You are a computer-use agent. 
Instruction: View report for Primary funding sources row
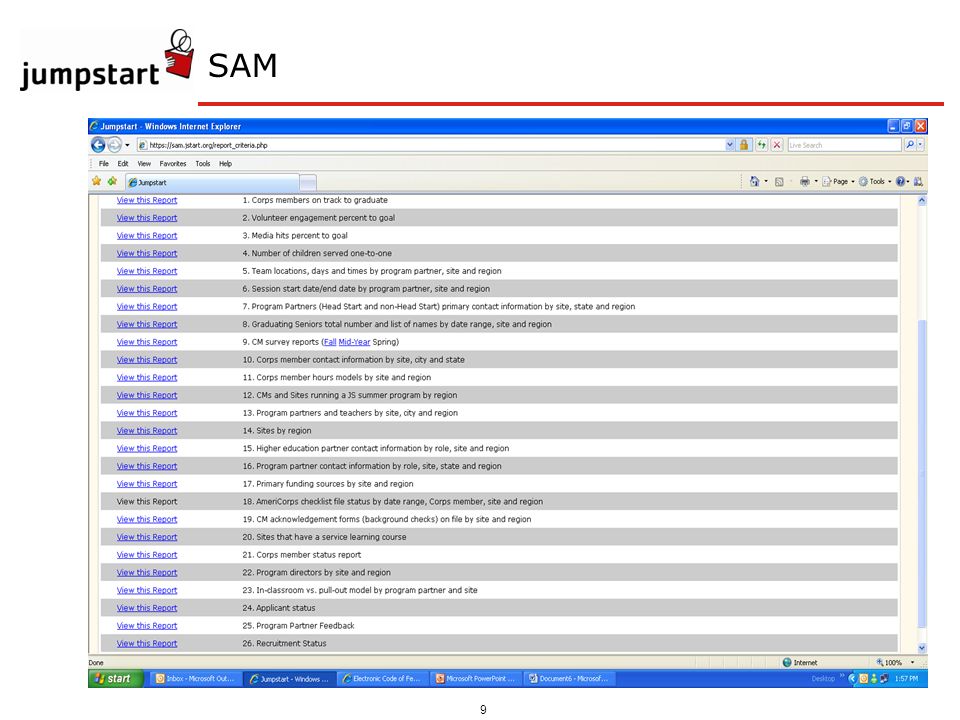click(147, 484)
